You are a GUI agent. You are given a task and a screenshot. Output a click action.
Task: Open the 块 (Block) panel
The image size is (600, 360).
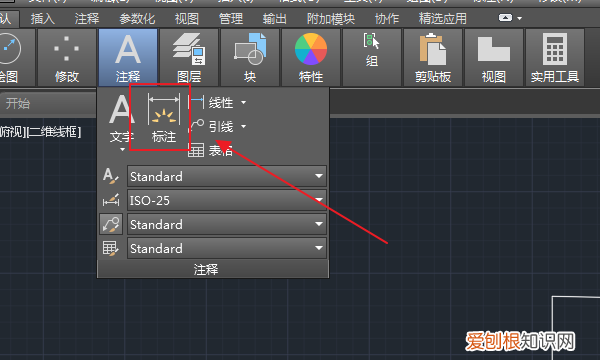[x=250, y=57]
